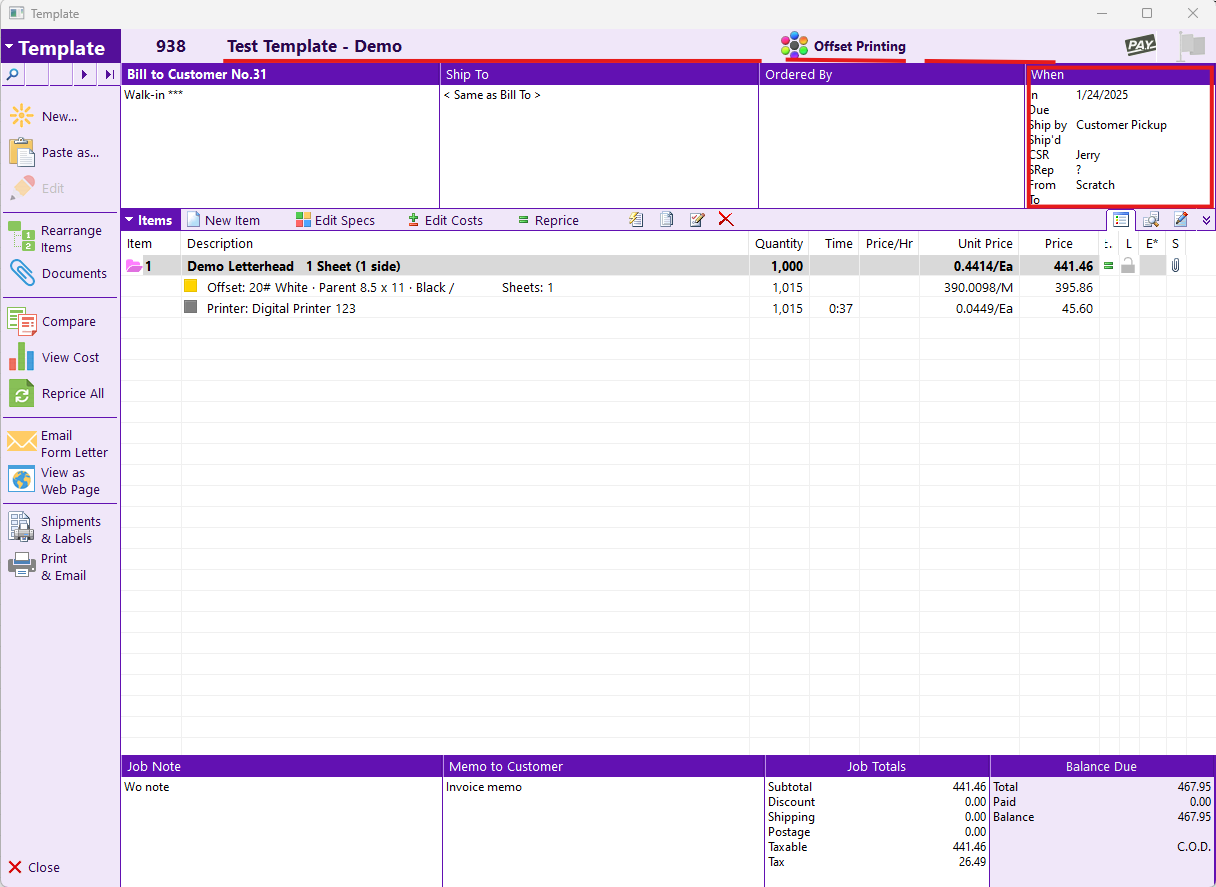Click Close at the bottom left
Screen dimensions: 1216x887
[34, 867]
